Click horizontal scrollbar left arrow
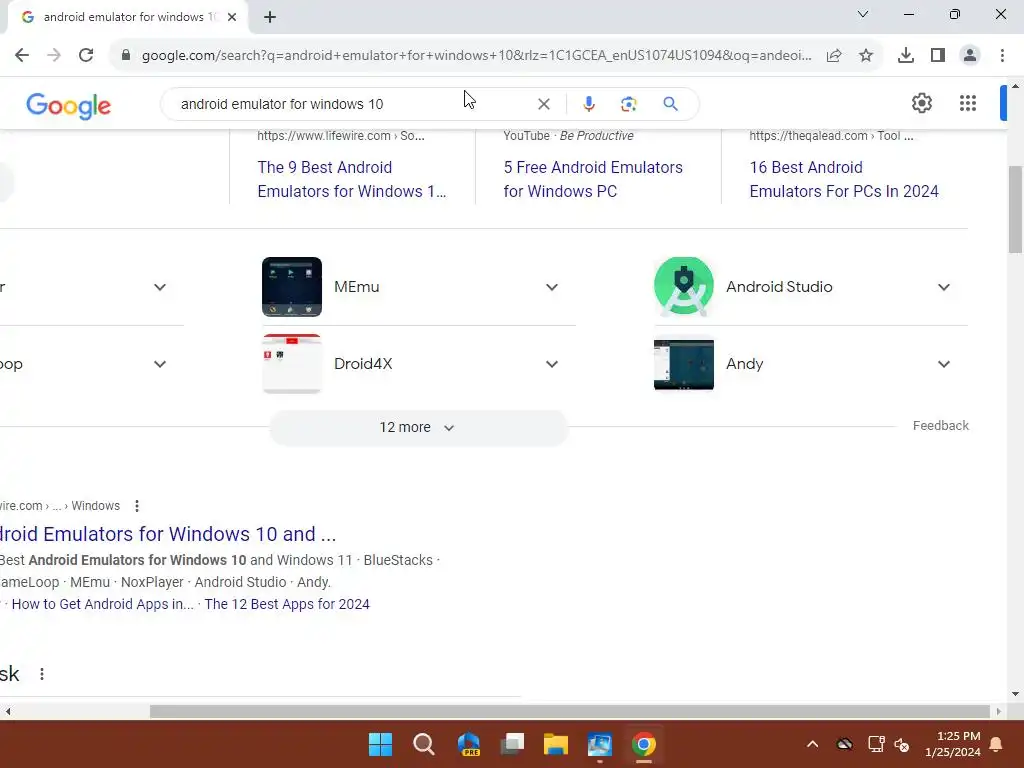 [8, 711]
